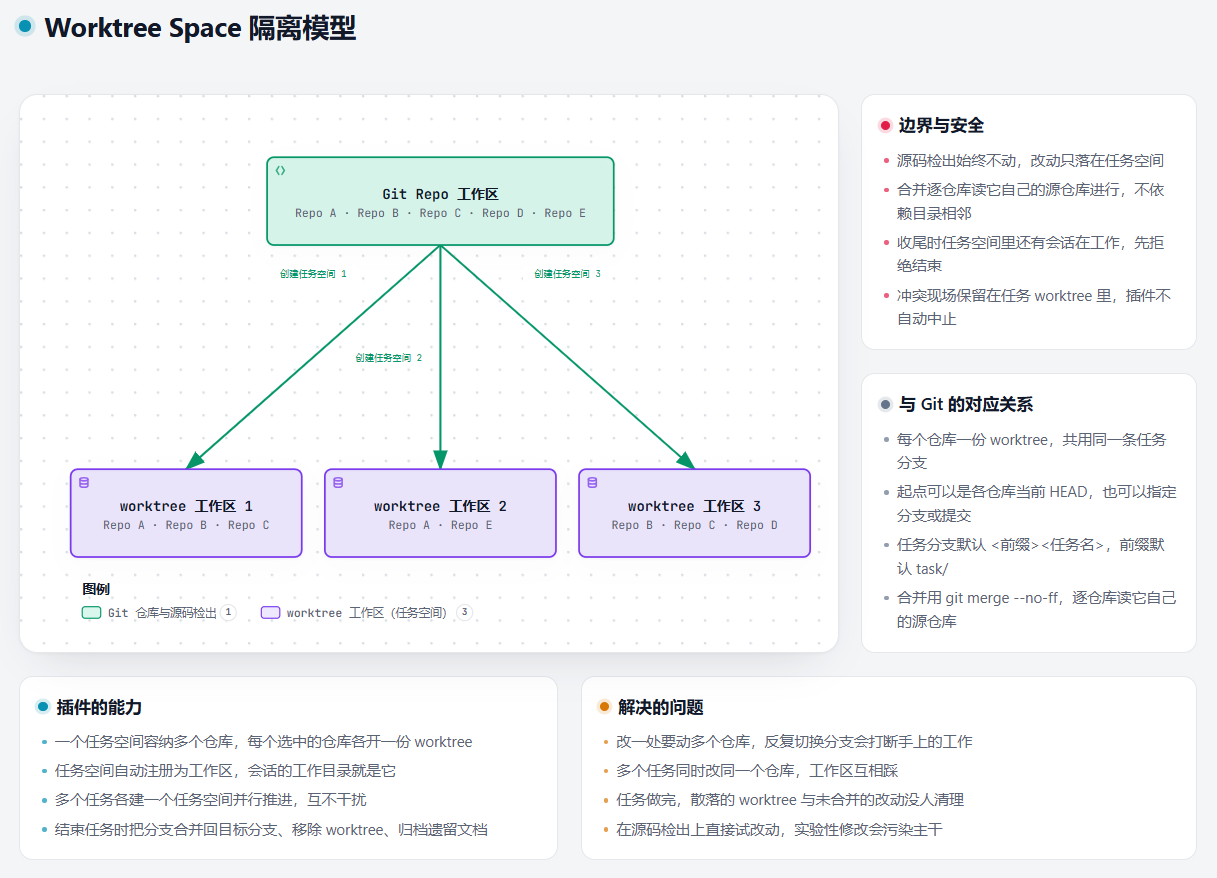Click the teal dot beside 插件的能力
Screen dimensions: 1217x878
pyautogui.click(x=43, y=707)
